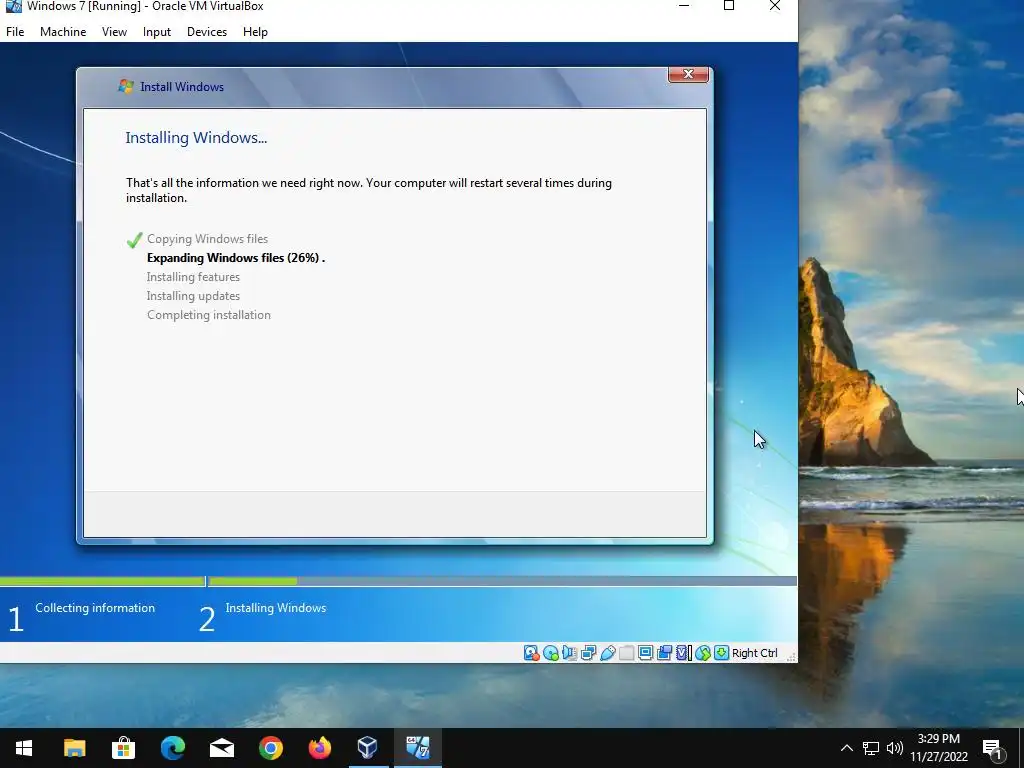
Task: Click the hard disk activity indicator icon
Action: [x=532, y=653]
